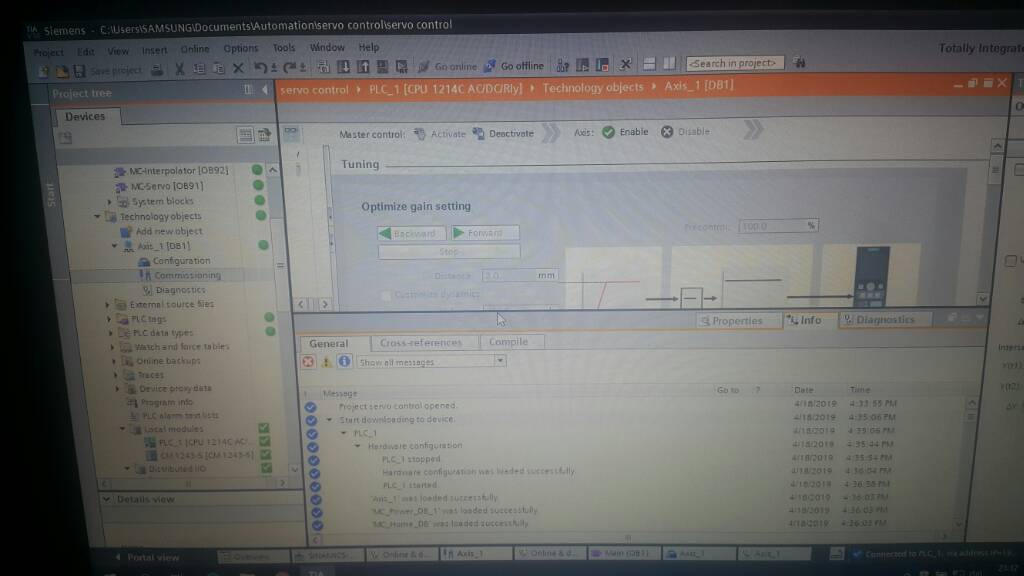Click the Delete X icon in the toolbar
This screenshot has width=1024, height=576.
click(x=238, y=68)
